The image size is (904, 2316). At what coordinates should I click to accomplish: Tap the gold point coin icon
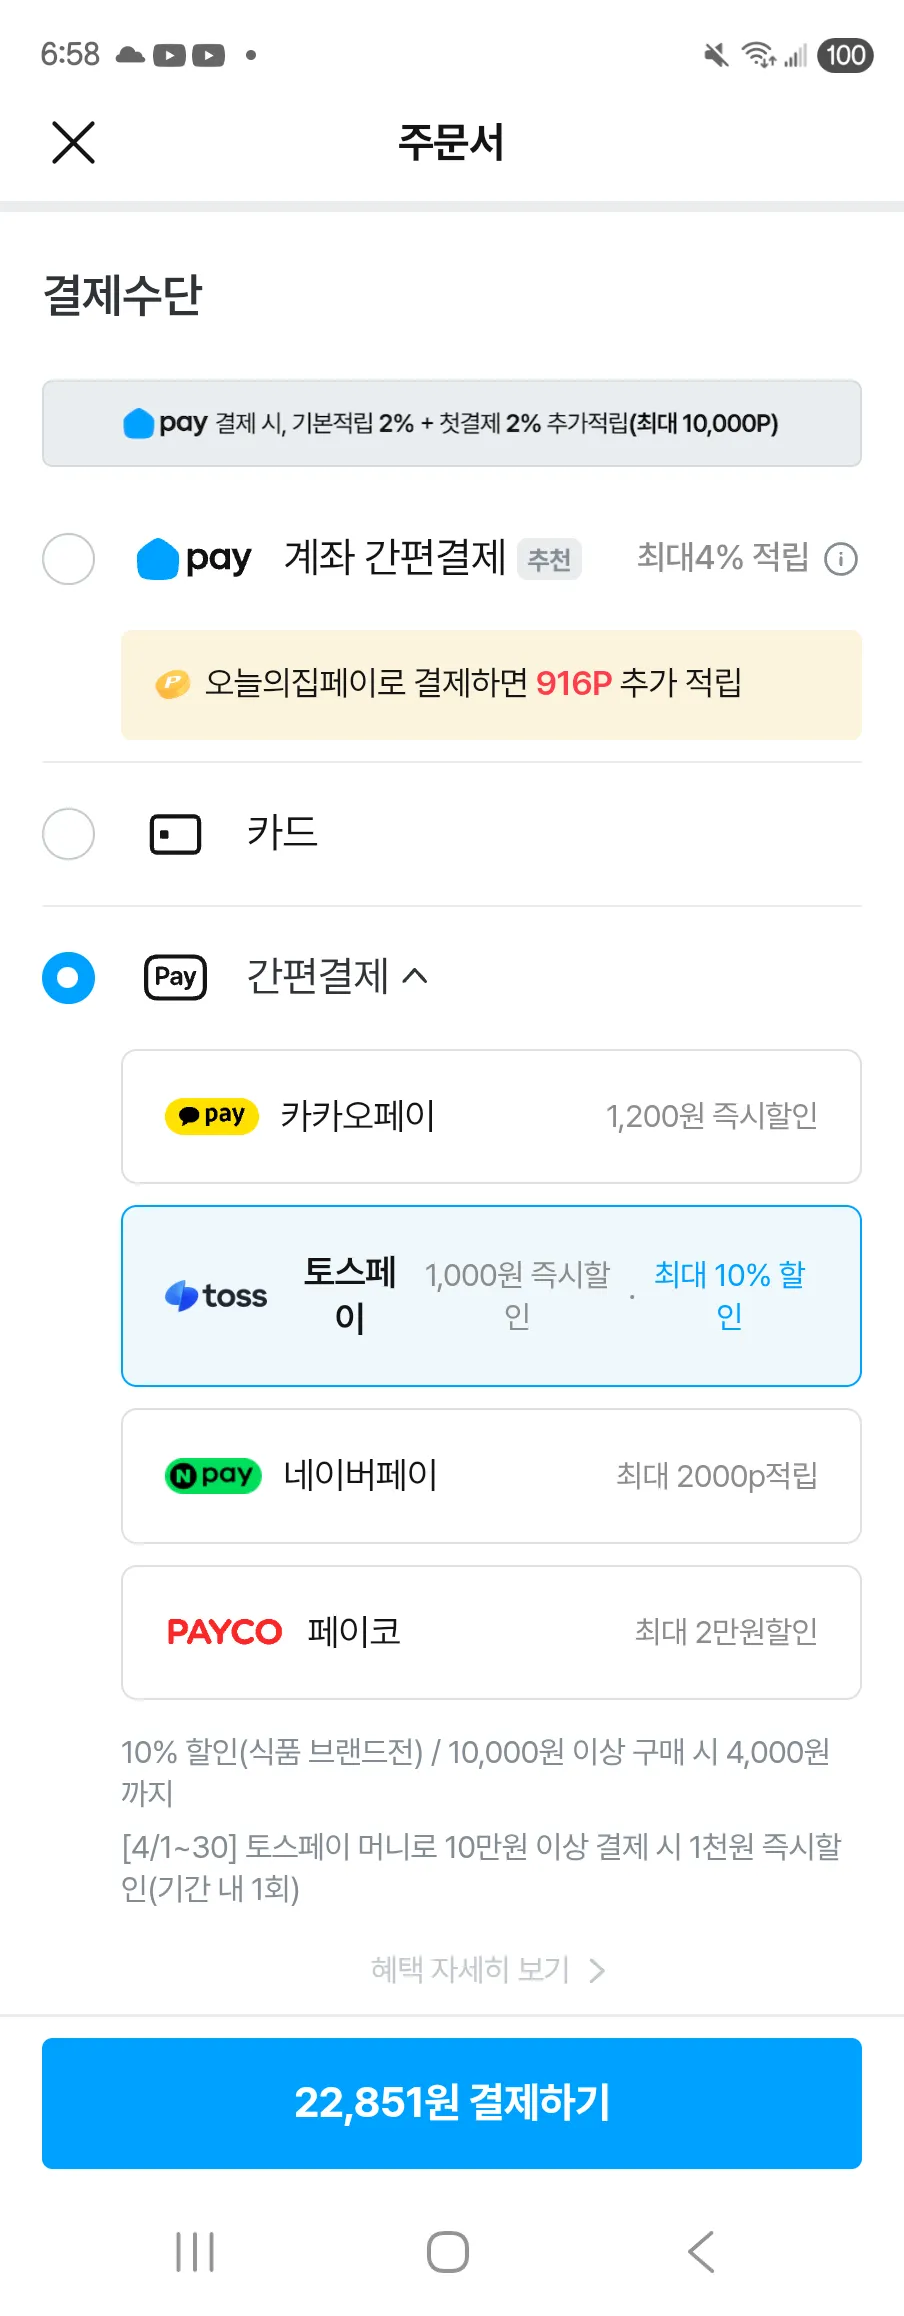(x=172, y=684)
